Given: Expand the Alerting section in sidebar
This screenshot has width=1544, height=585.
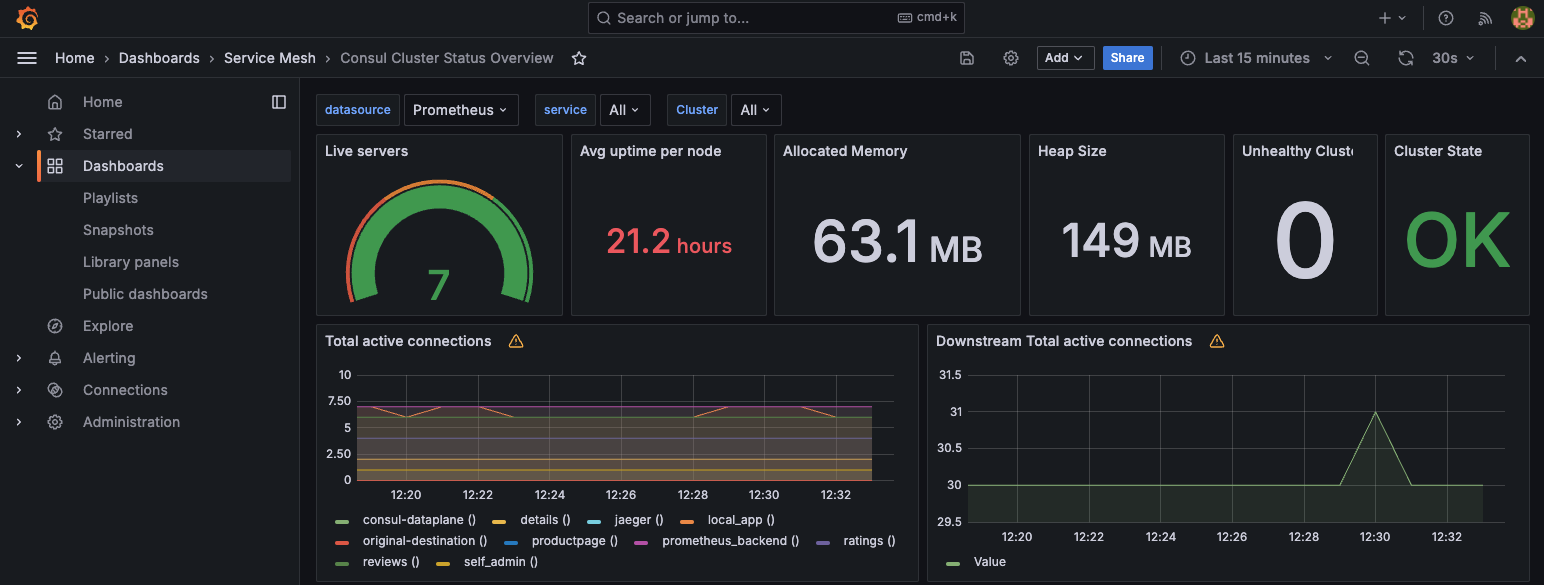Looking at the screenshot, I should [19, 358].
